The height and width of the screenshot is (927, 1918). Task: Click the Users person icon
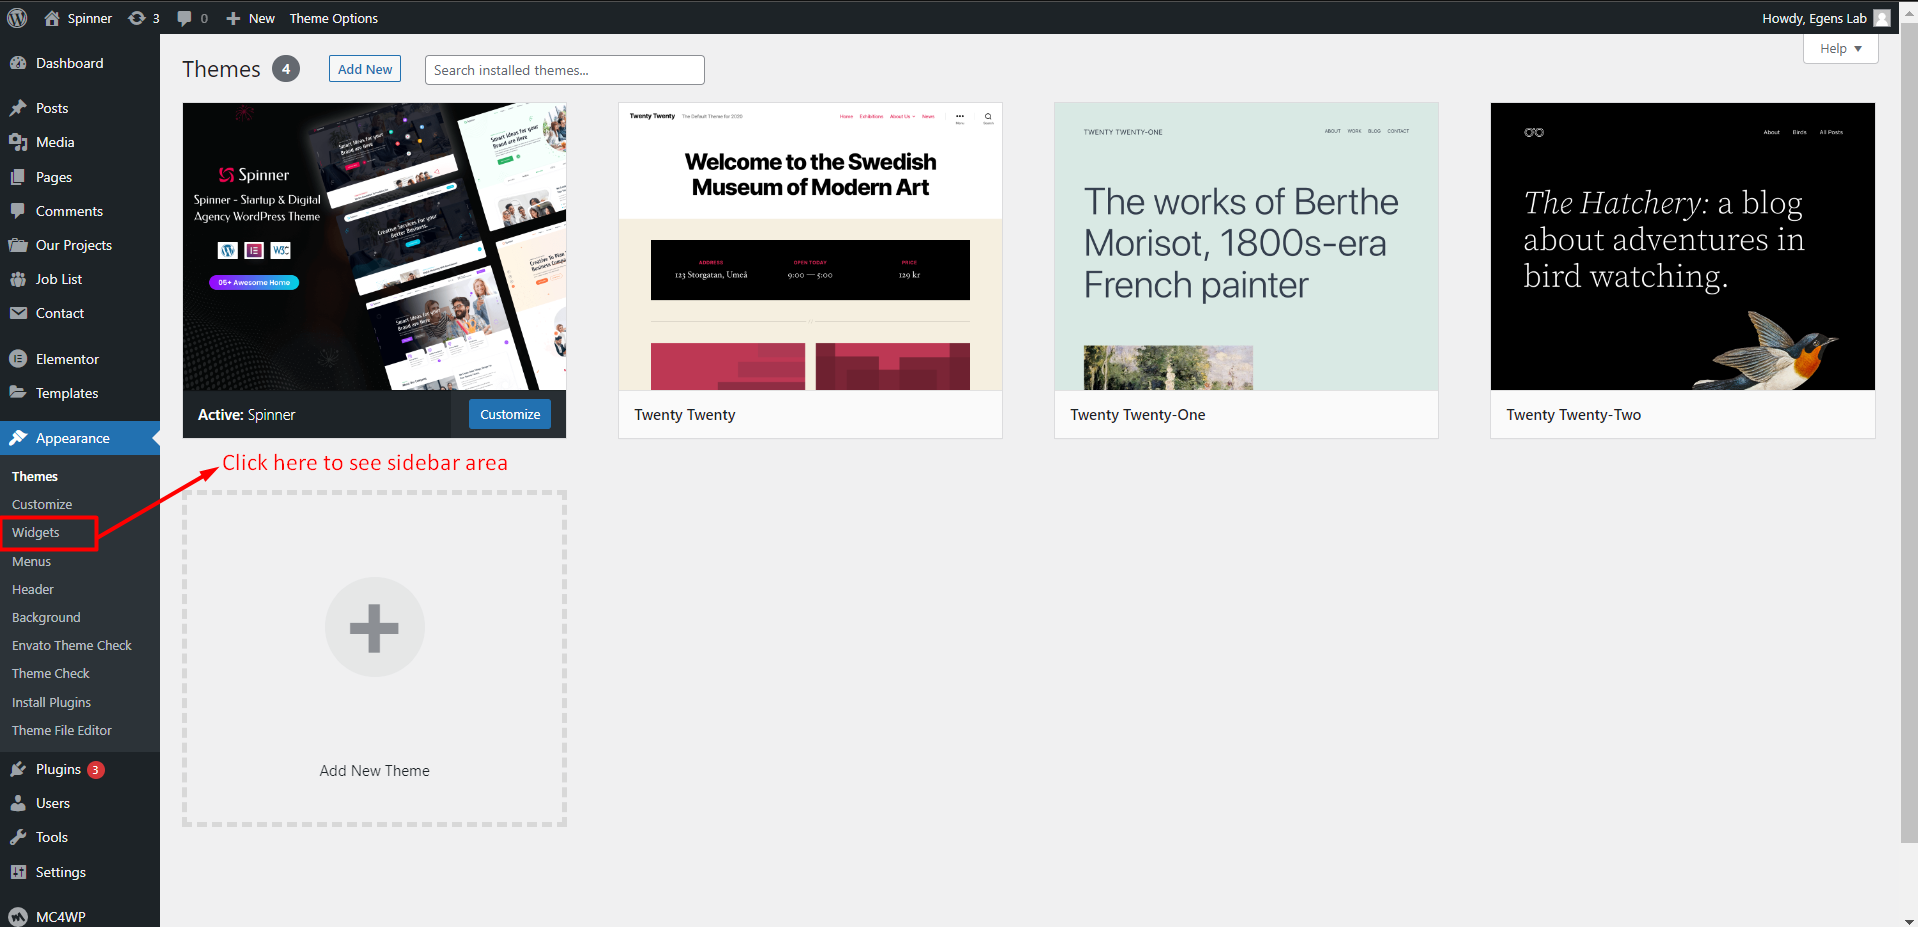(x=18, y=803)
